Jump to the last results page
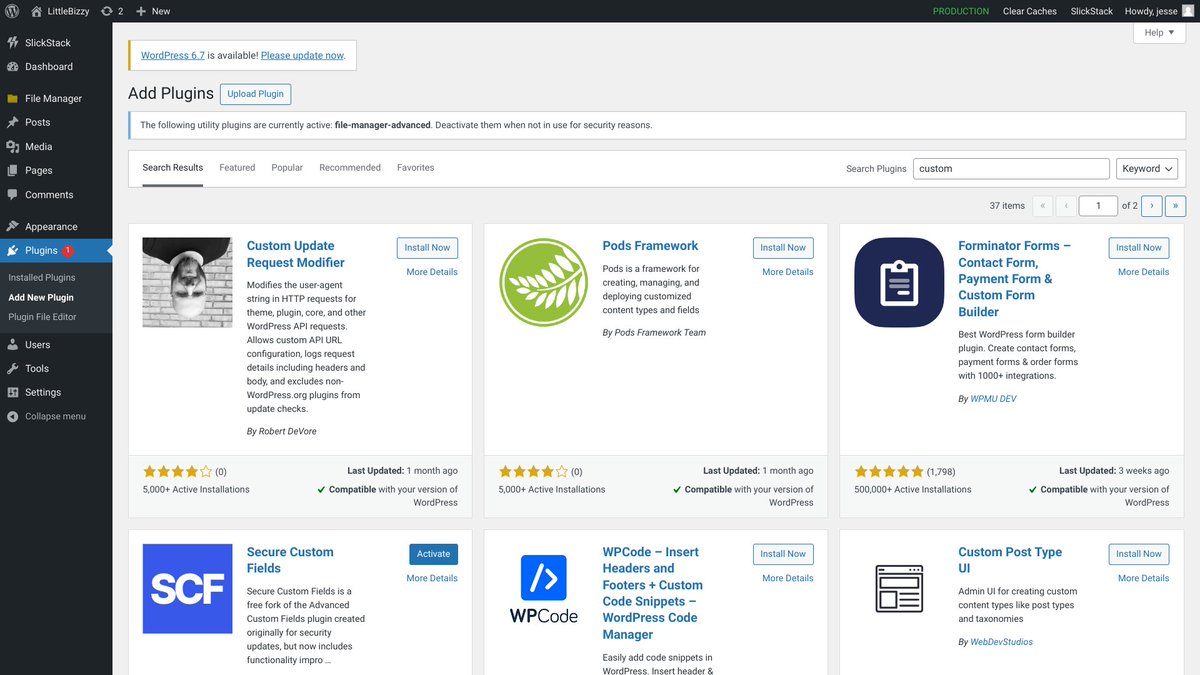Screen dimensions: 1200x675 [x=1176, y=205]
